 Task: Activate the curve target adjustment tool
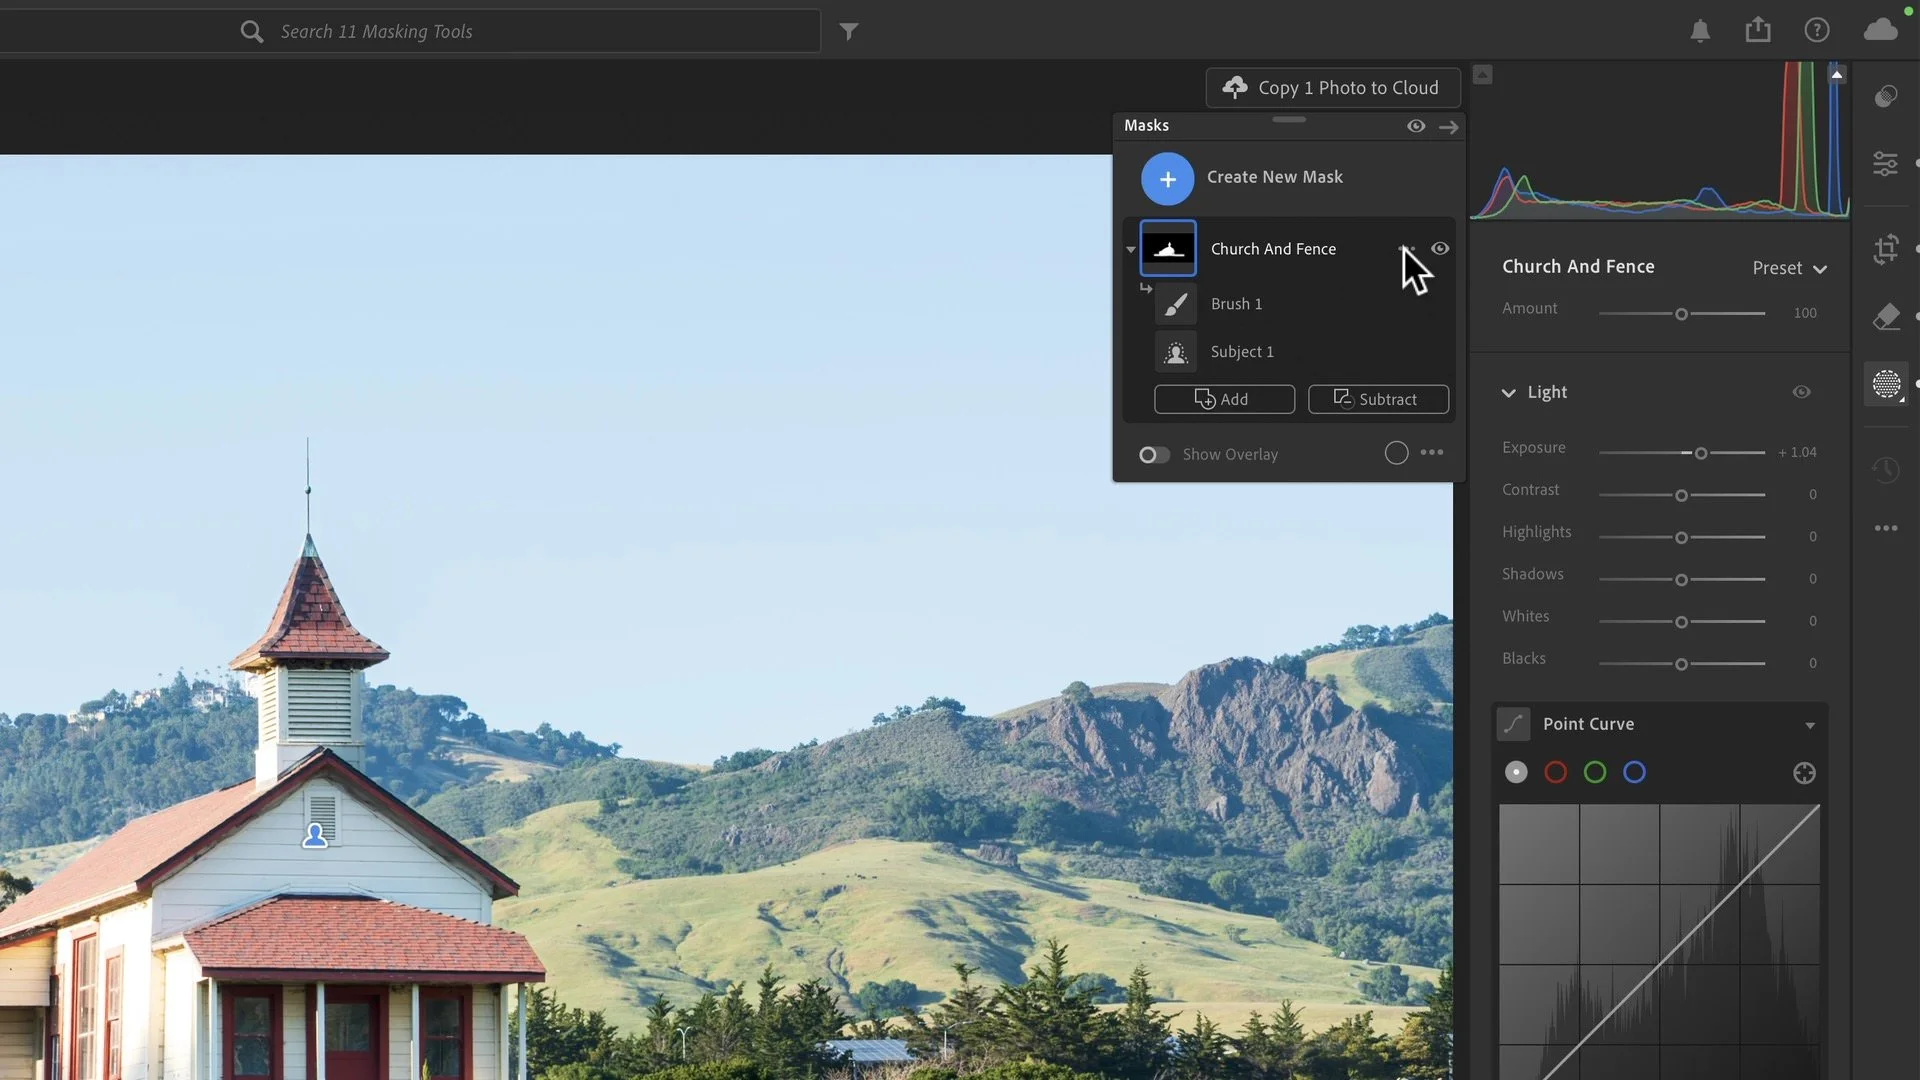coord(1804,773)
